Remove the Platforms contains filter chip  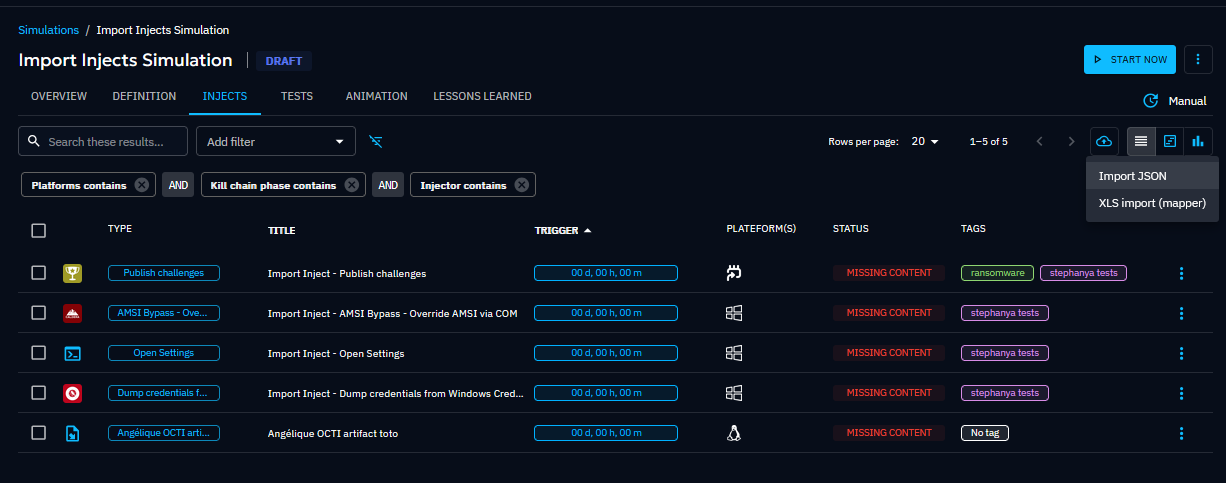142,185
